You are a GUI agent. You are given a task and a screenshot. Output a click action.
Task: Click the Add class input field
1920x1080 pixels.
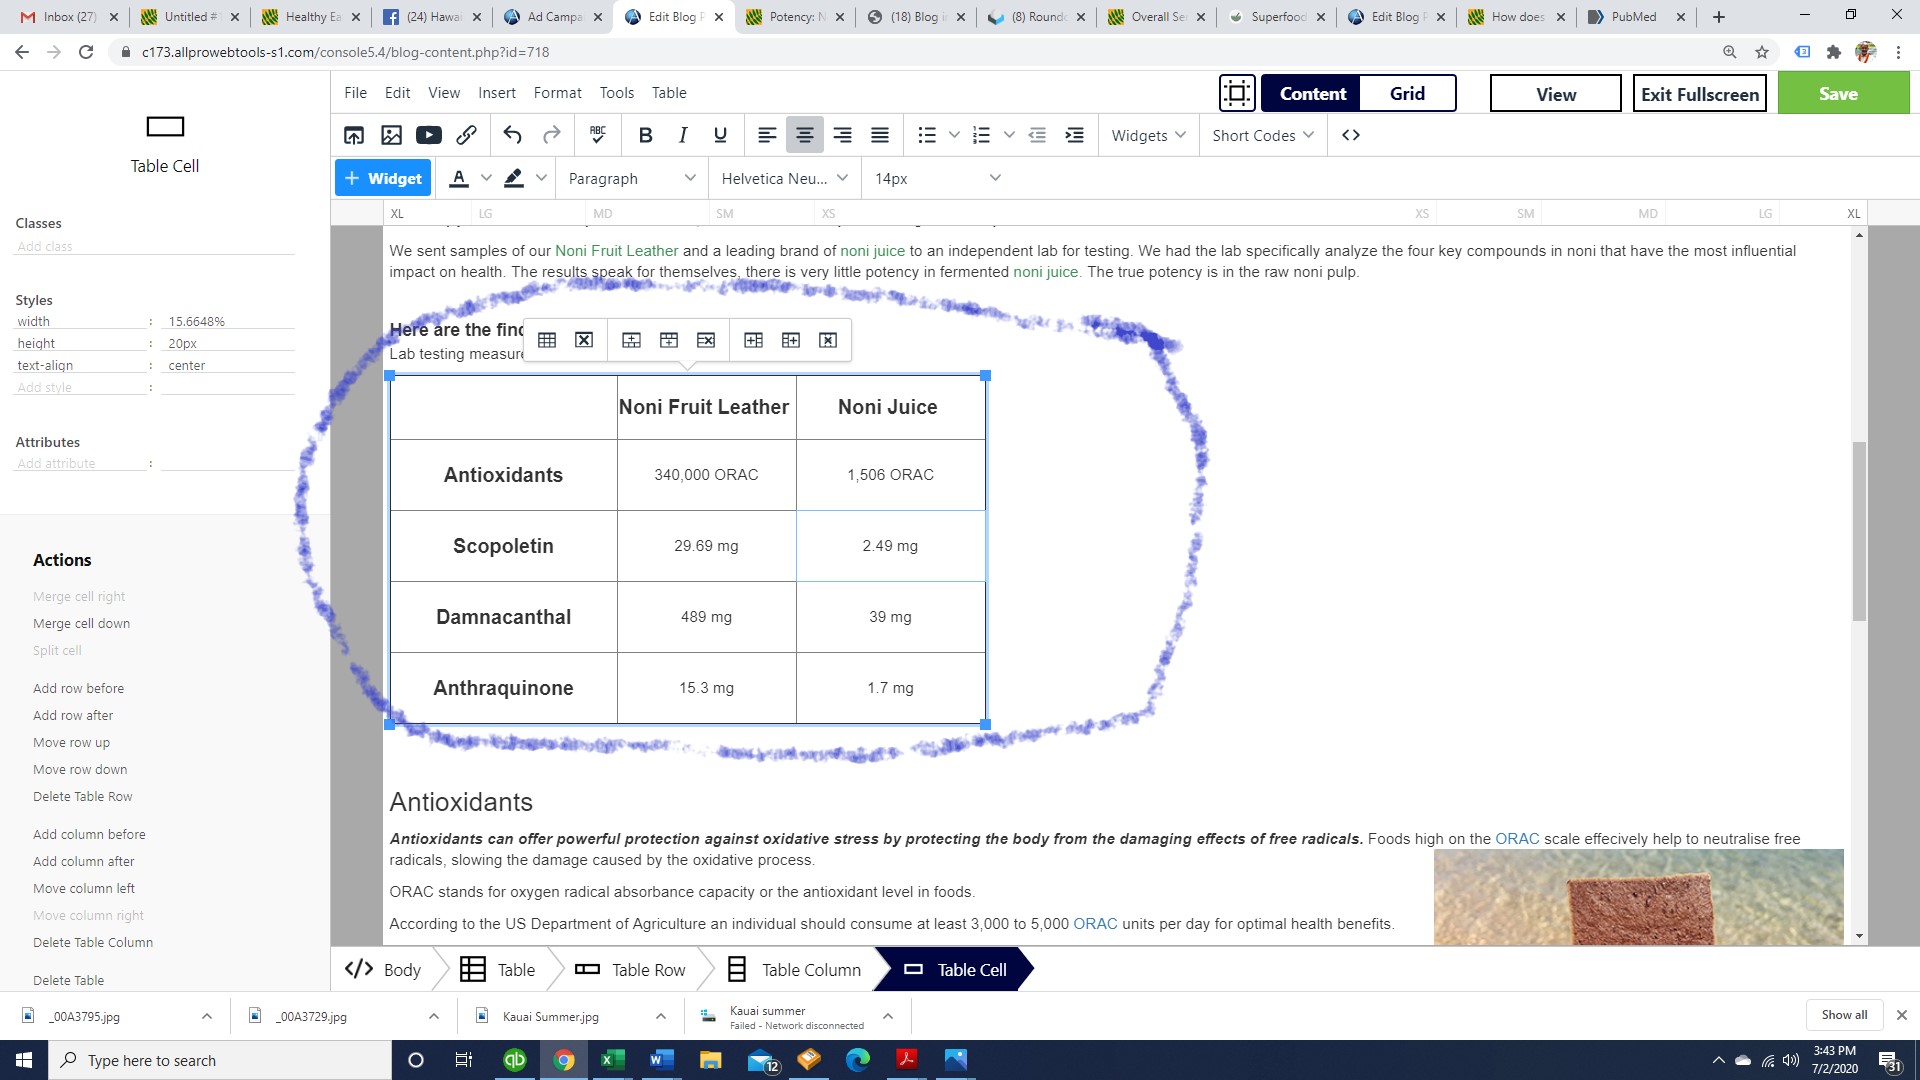point(154,246)
